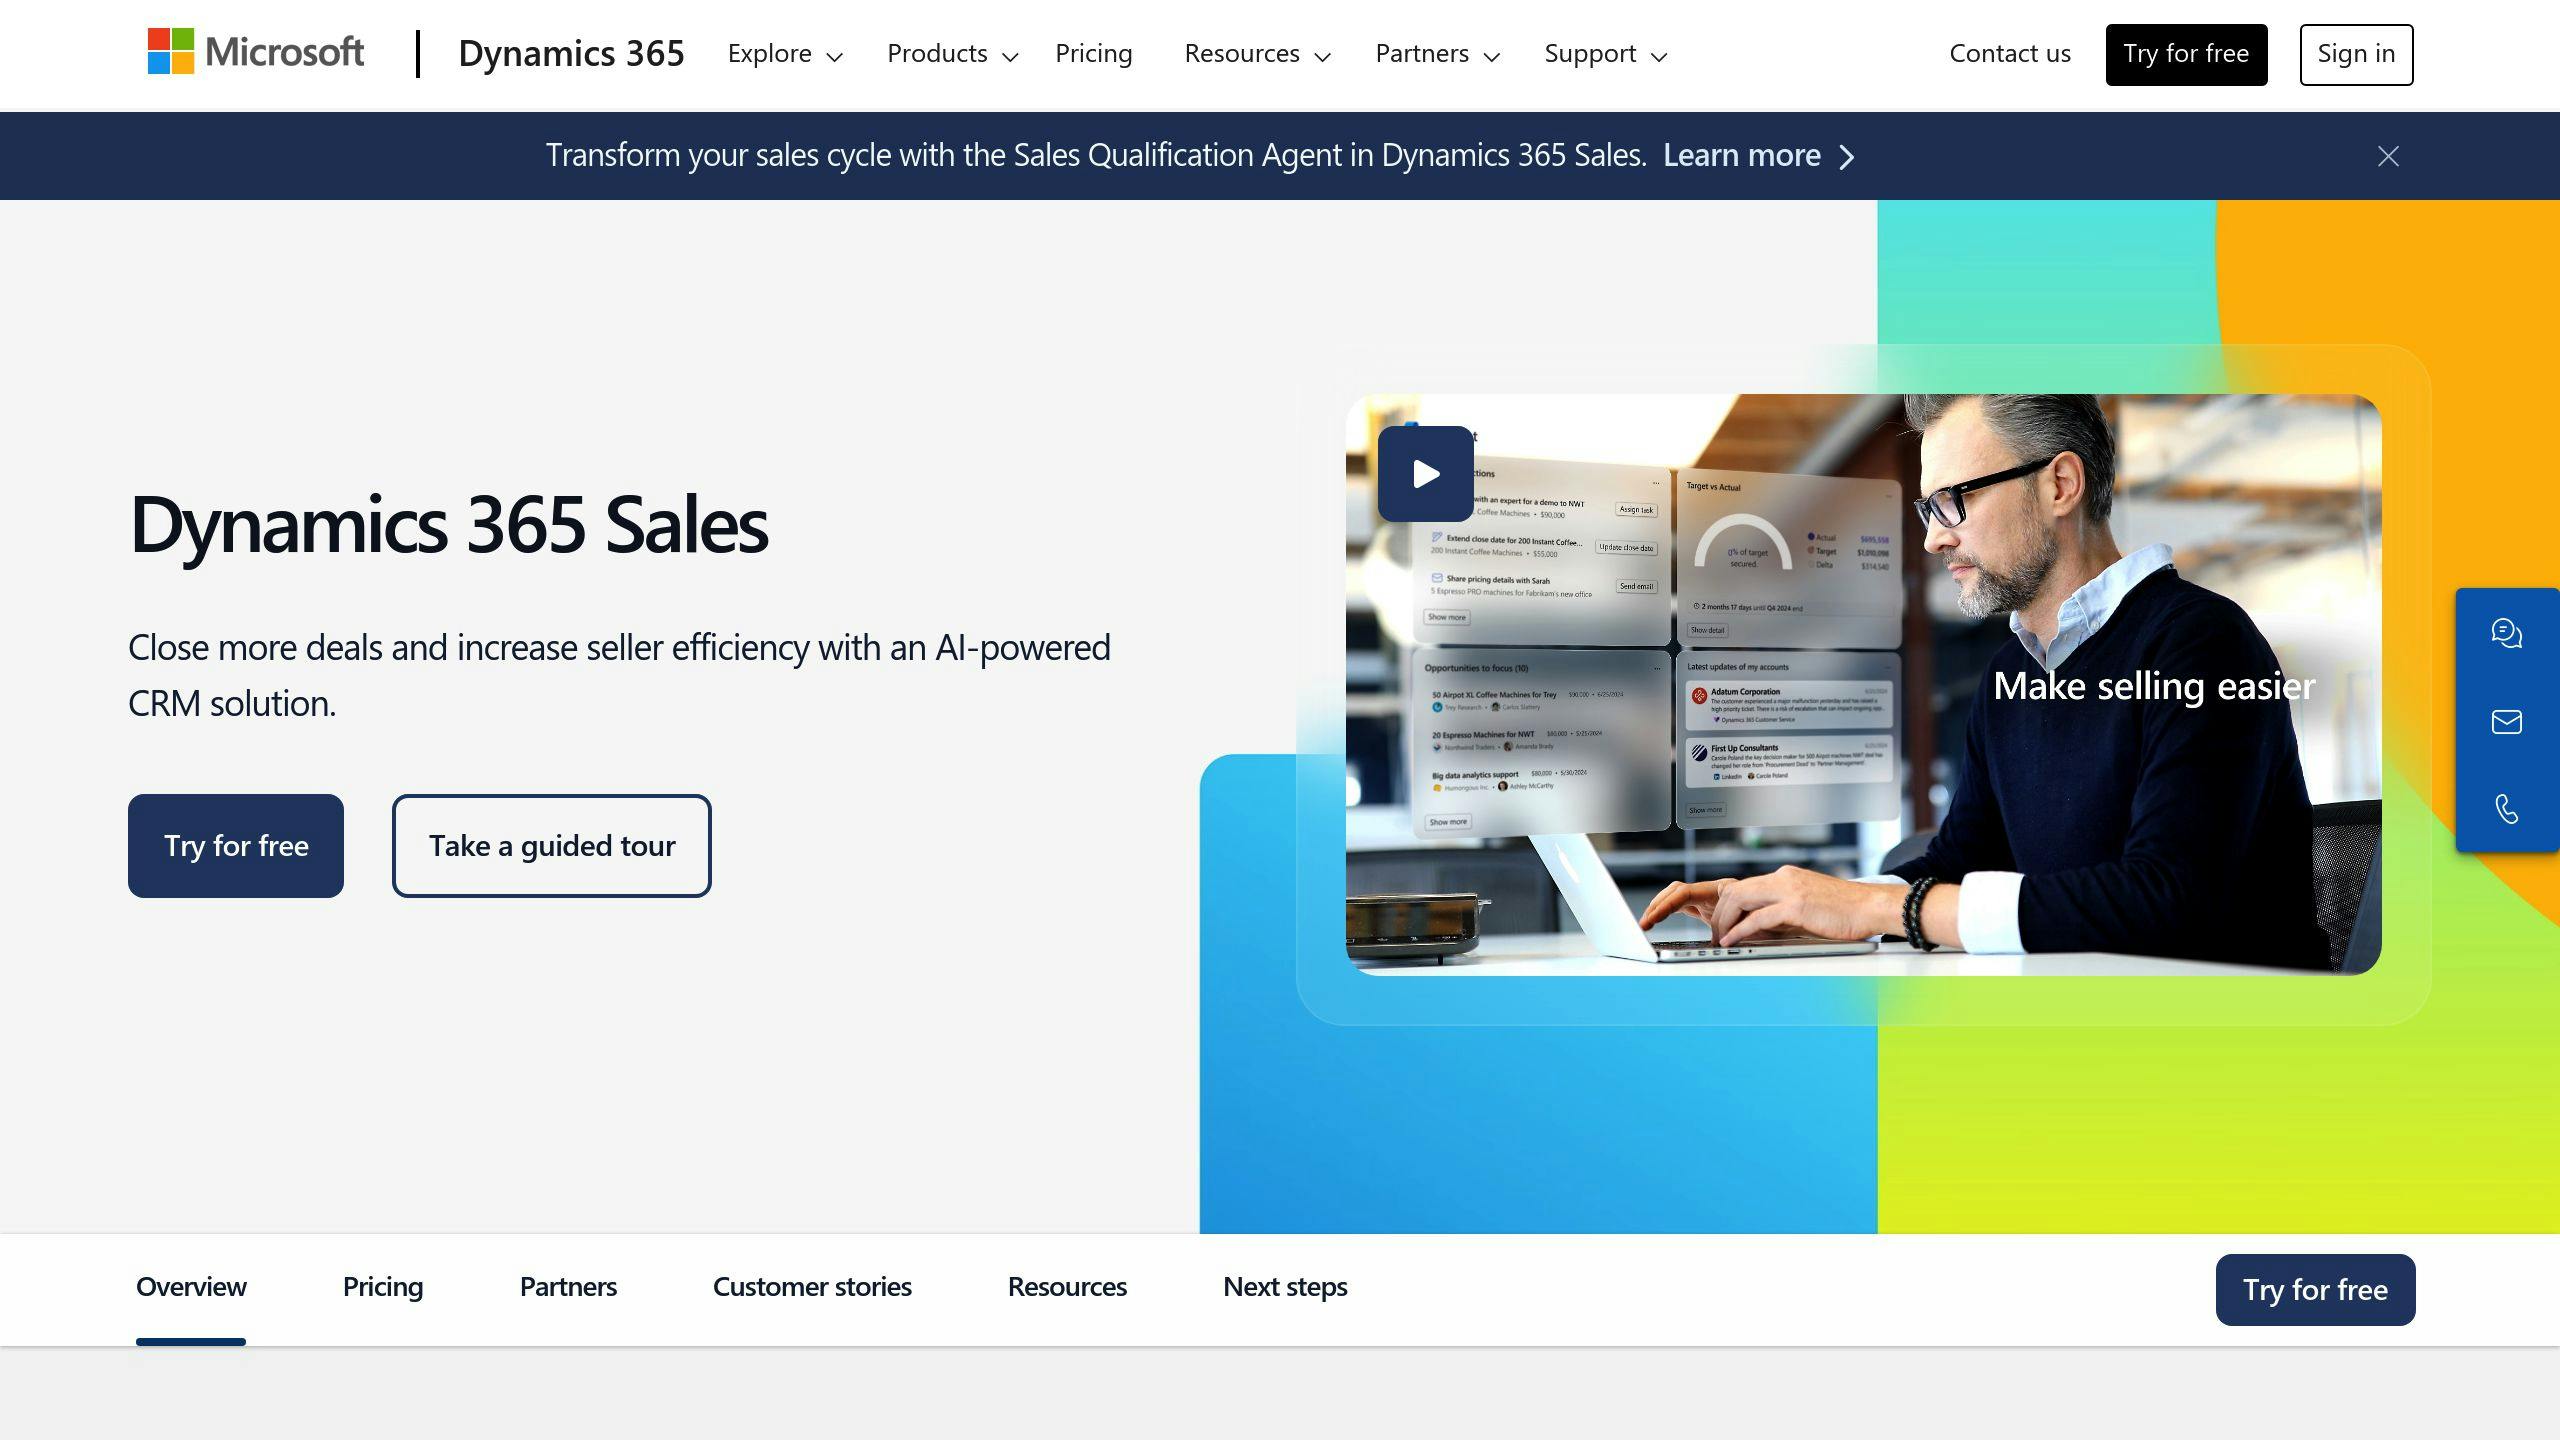Go to Pricing in the top navigation
The width and height of the screenshot is (2560, 1440).
tap(1093, 54)
